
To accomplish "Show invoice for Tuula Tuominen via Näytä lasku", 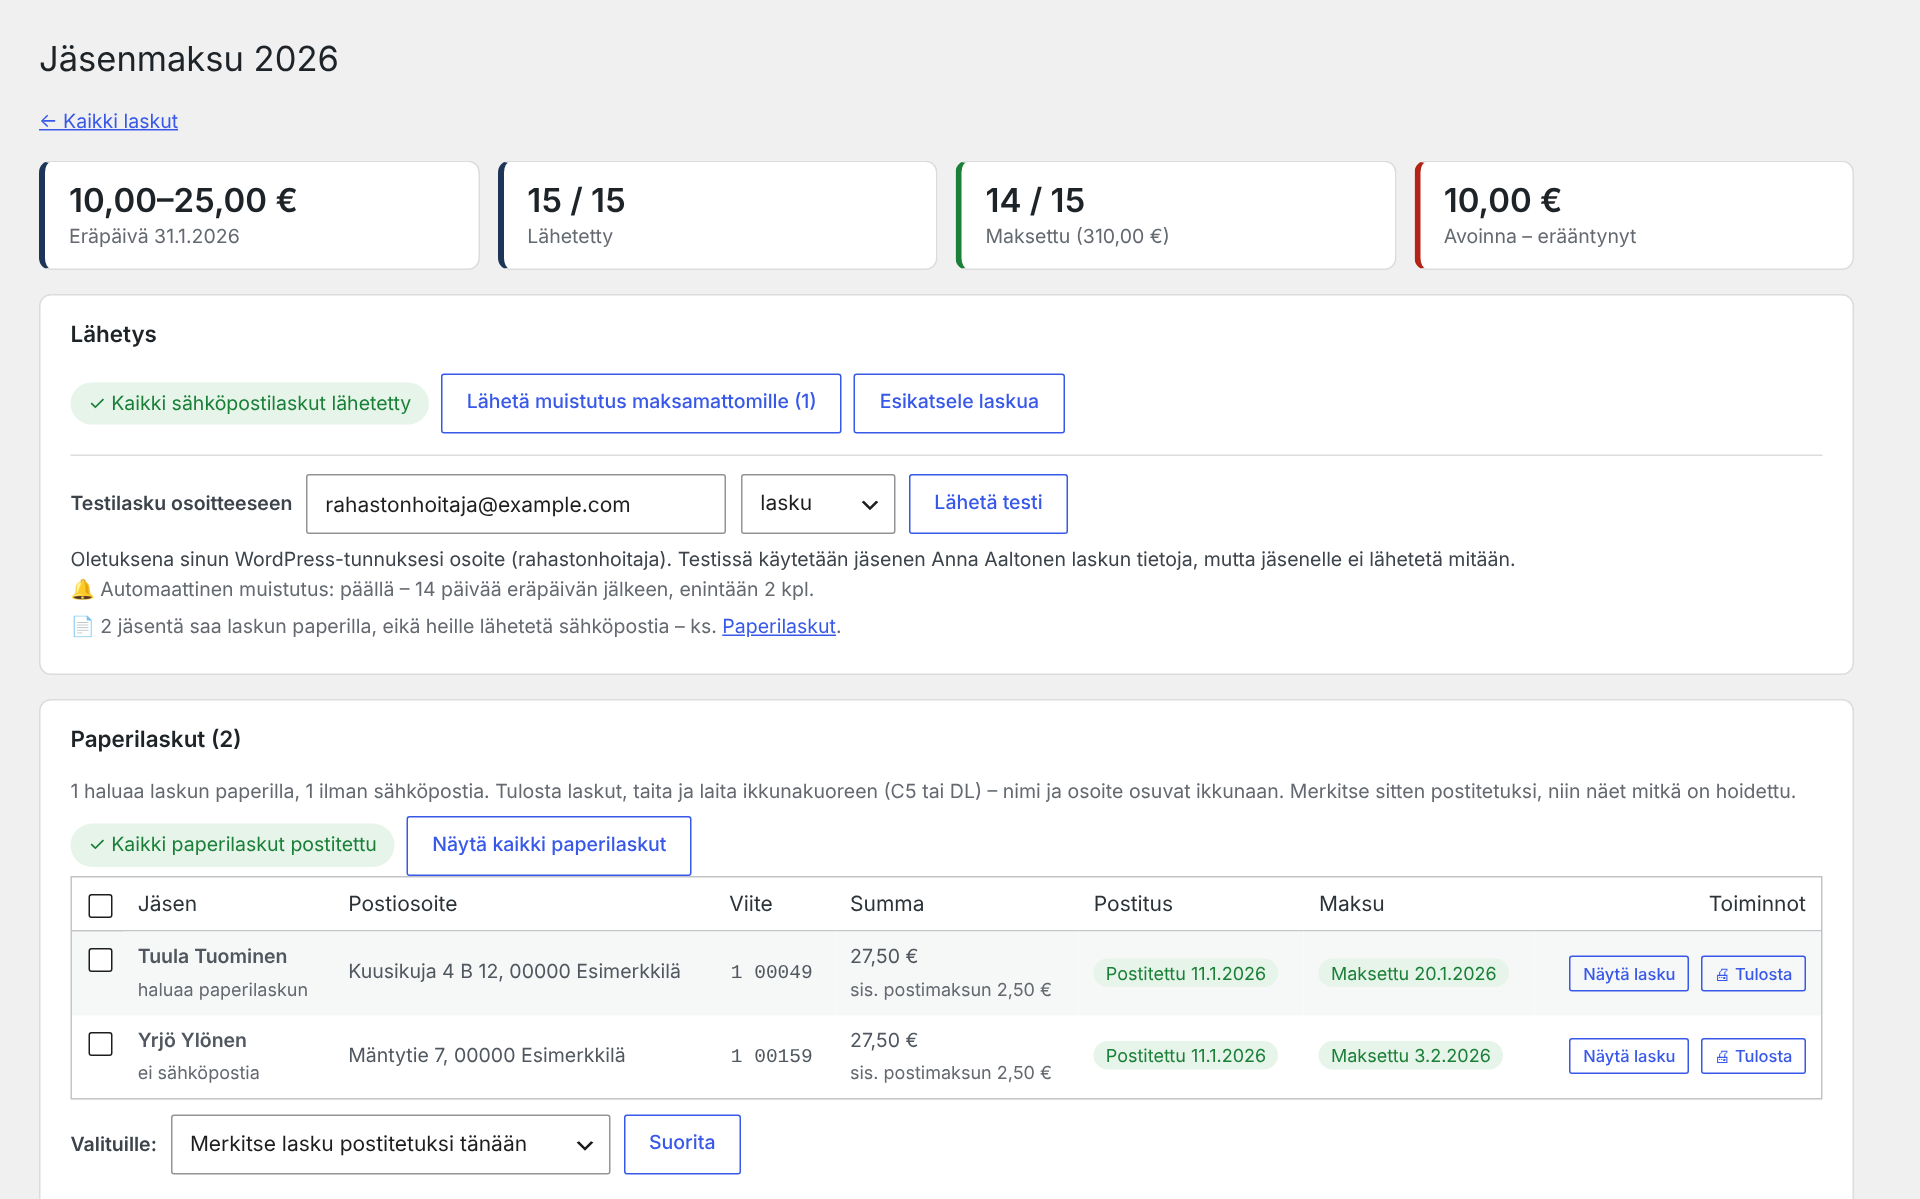I will (x=1629, y=974).
